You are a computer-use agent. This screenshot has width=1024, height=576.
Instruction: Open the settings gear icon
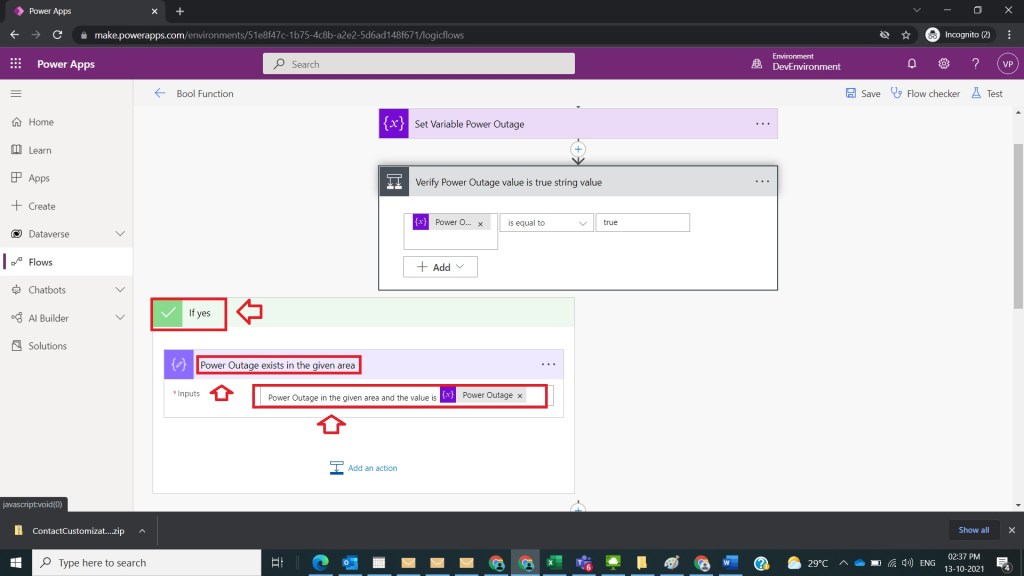click(x=944, y=64)
